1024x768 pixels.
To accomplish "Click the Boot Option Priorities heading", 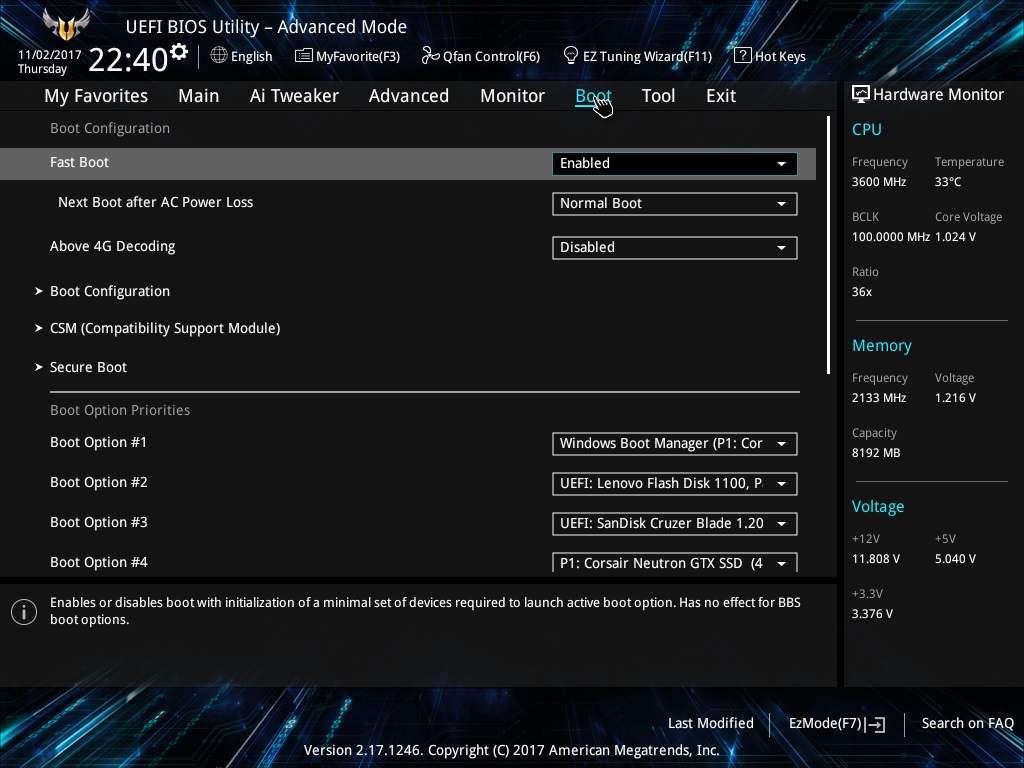I will tap(120, 410).
